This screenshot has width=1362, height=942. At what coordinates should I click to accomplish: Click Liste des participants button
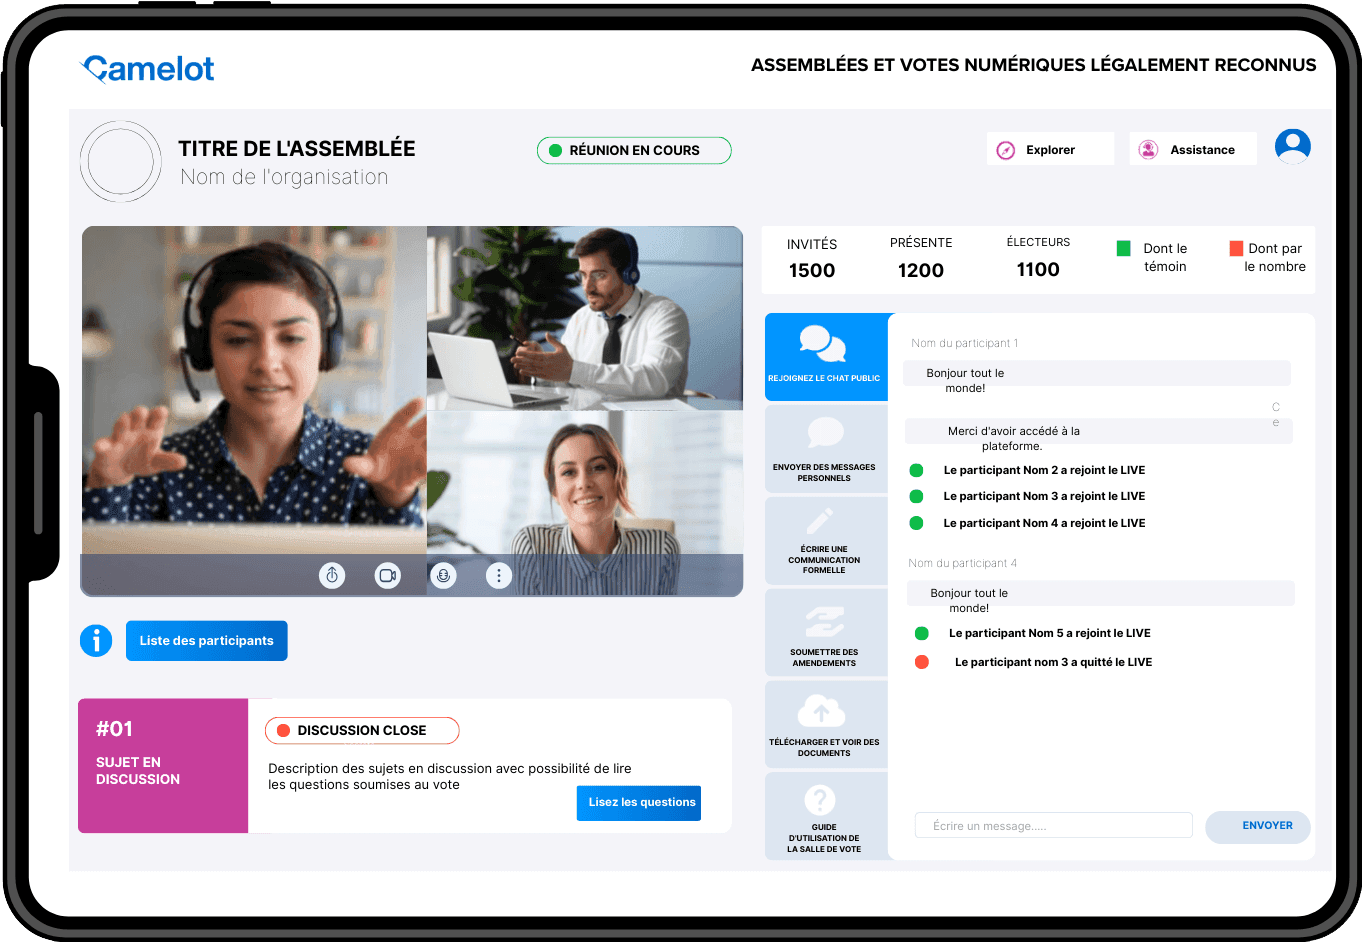pyautogui.click(x=207, y=641)
